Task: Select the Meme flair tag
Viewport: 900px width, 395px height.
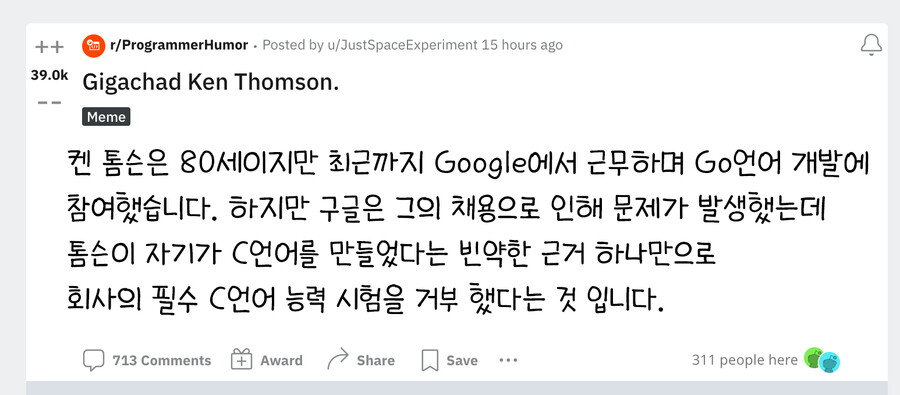Action: [x=106, y=117]
